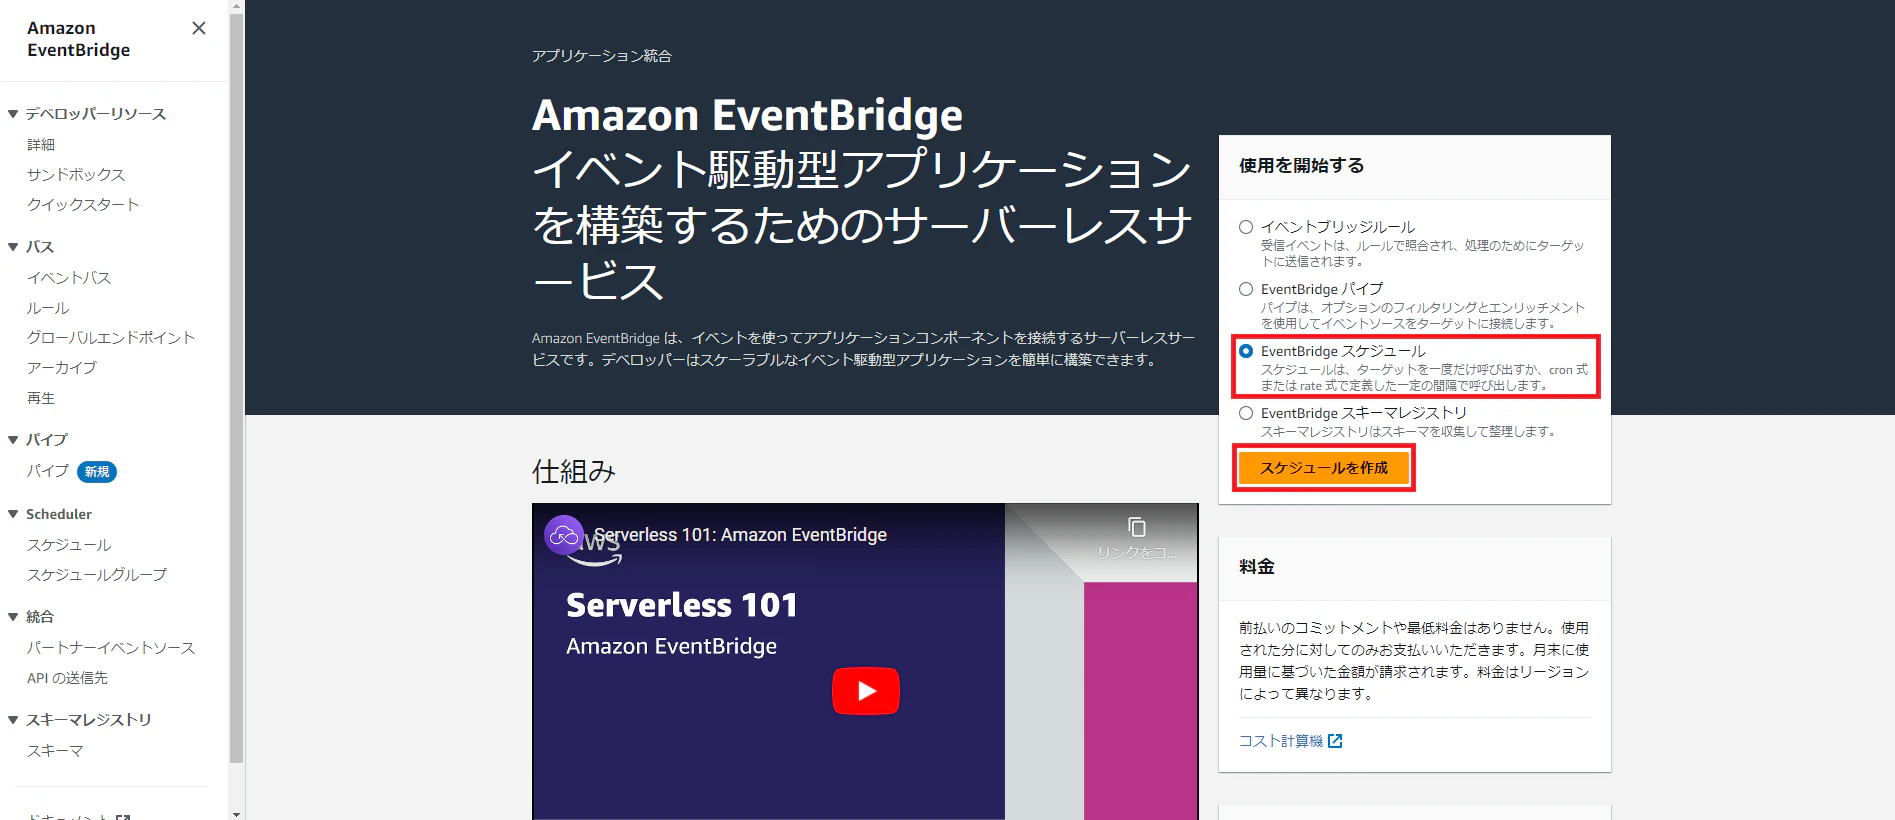Open external link icon beside コスト計算機
The height and width of the screenshot is (820, 1895).
tap(1335, 741)
